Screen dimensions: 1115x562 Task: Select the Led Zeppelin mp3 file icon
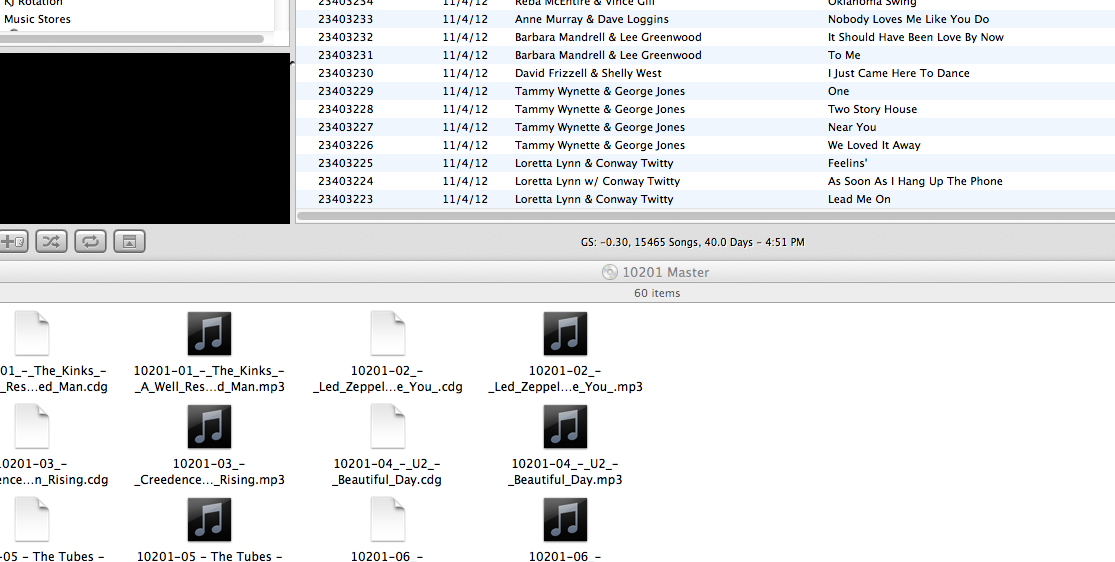pyautogui.click(x=565, y=334)
